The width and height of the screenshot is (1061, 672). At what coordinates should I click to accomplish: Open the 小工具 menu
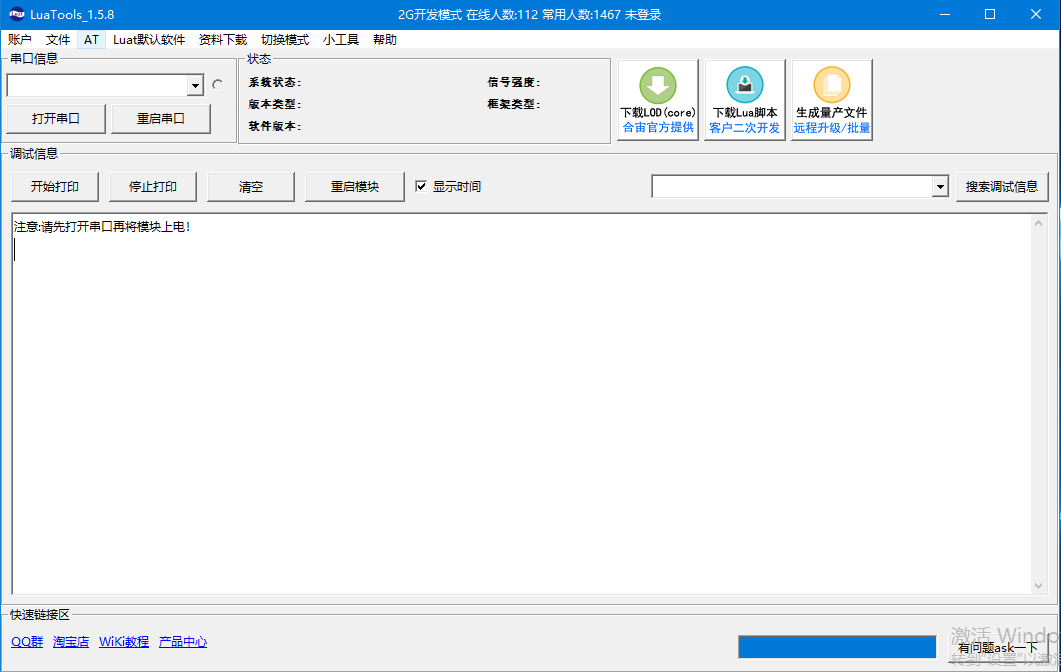[341, 40]
